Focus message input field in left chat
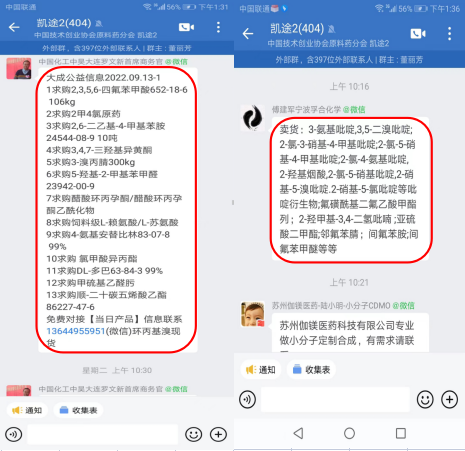 pyautogui.click(x=103, y=434)
